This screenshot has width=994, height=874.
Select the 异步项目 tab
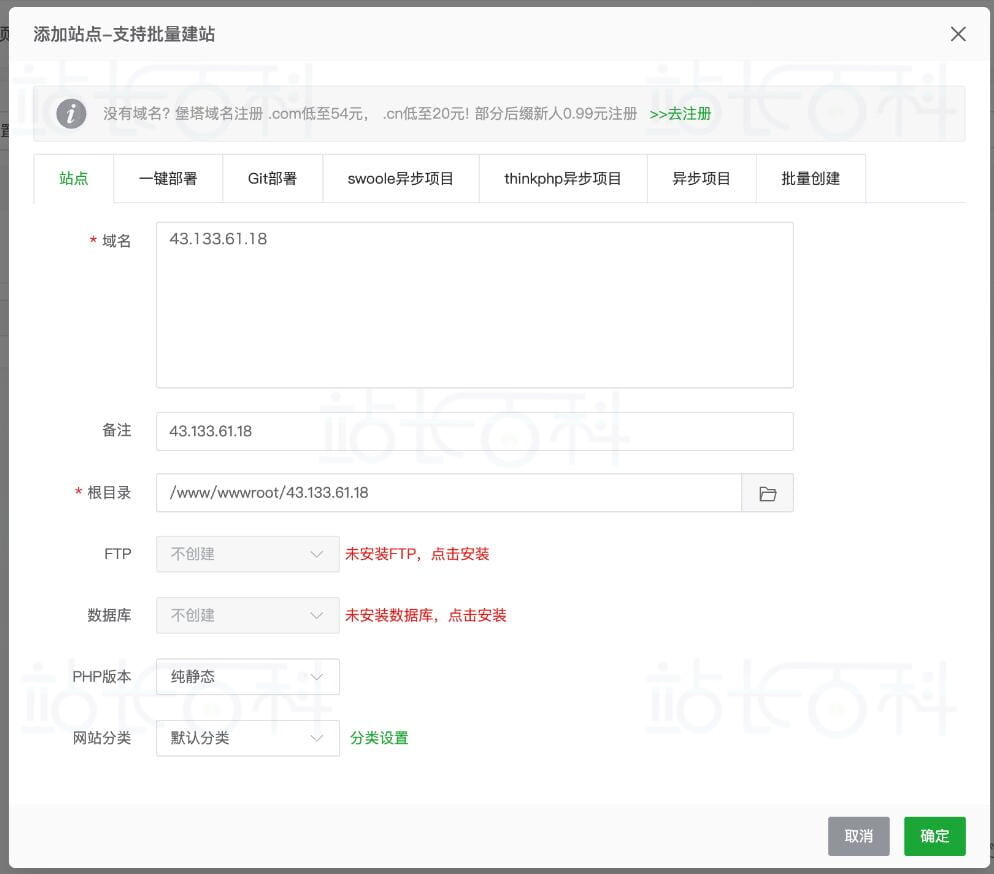(701, 179)
